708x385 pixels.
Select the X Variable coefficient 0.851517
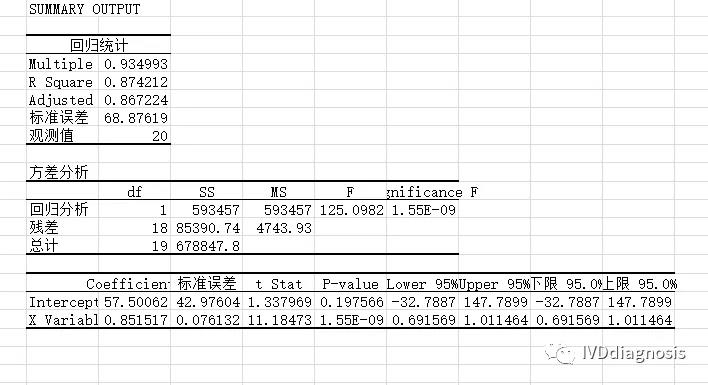coord(135,320)
